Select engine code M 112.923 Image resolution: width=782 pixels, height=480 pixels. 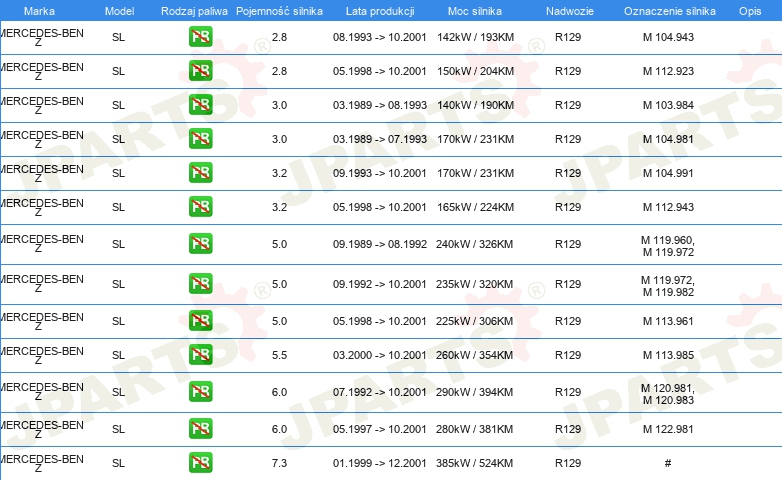point(668,71)
